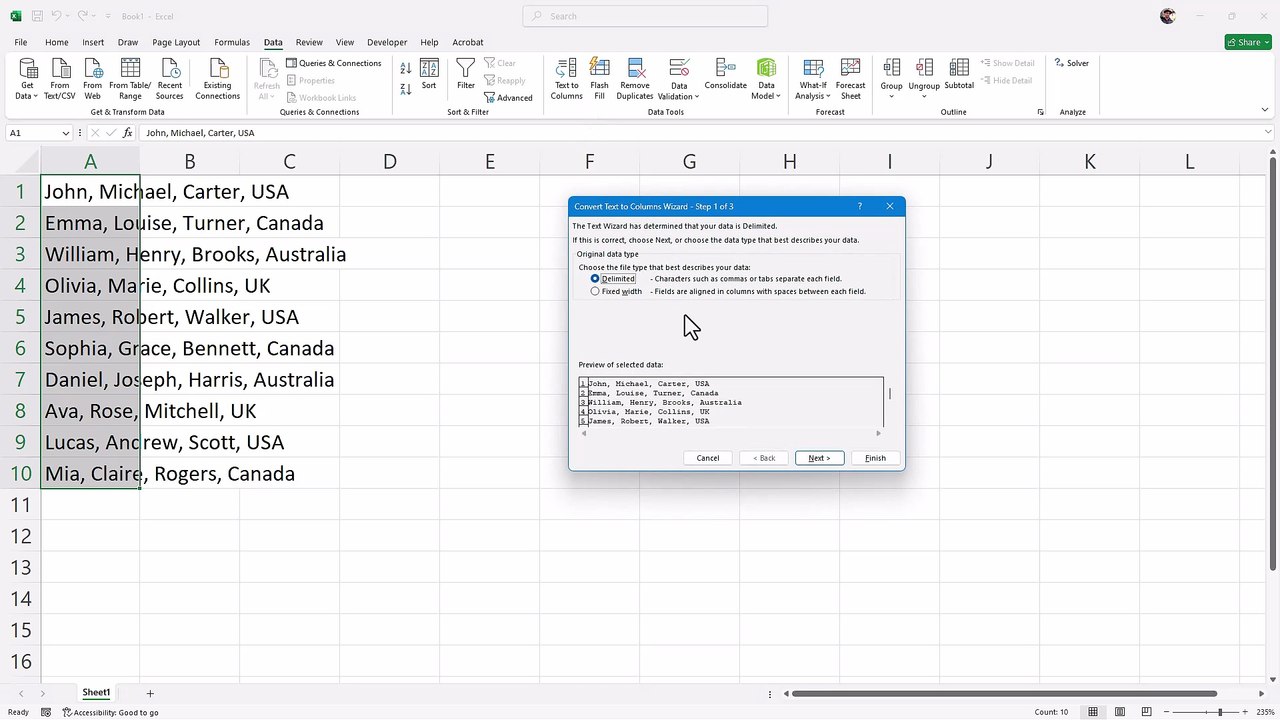Switch to Page Layout view in status bar

click(1121, 712)
